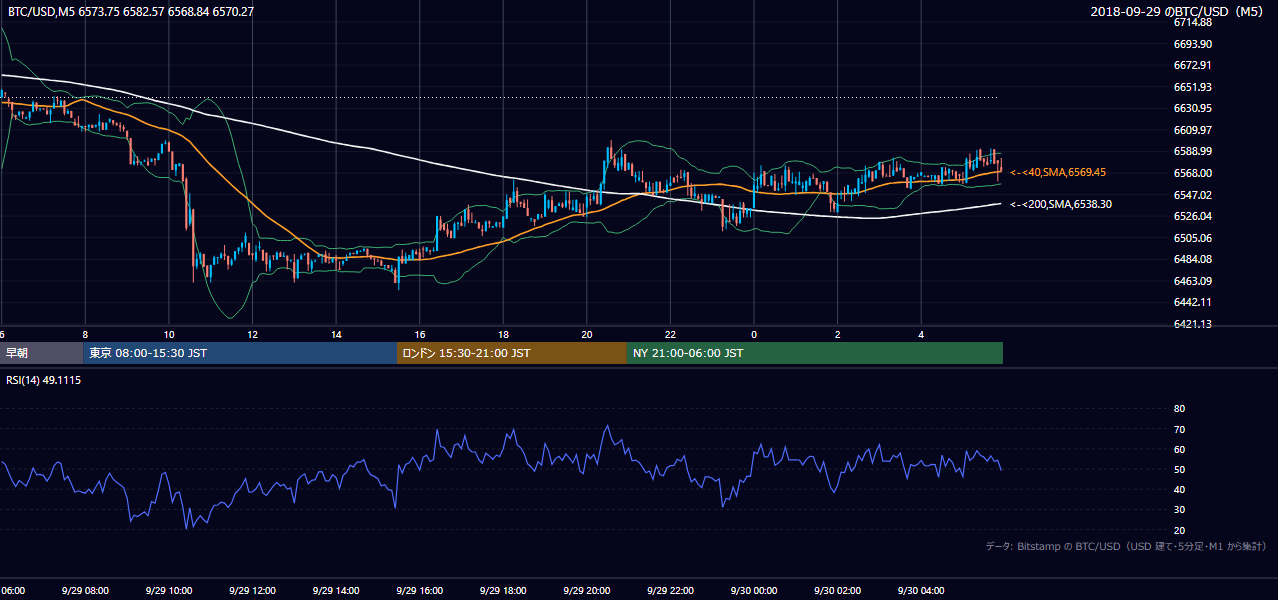Click hour label 10 under the price chart
This screenshot has width=1278, height=600.
pyautogui.click(x=169, y=335)
